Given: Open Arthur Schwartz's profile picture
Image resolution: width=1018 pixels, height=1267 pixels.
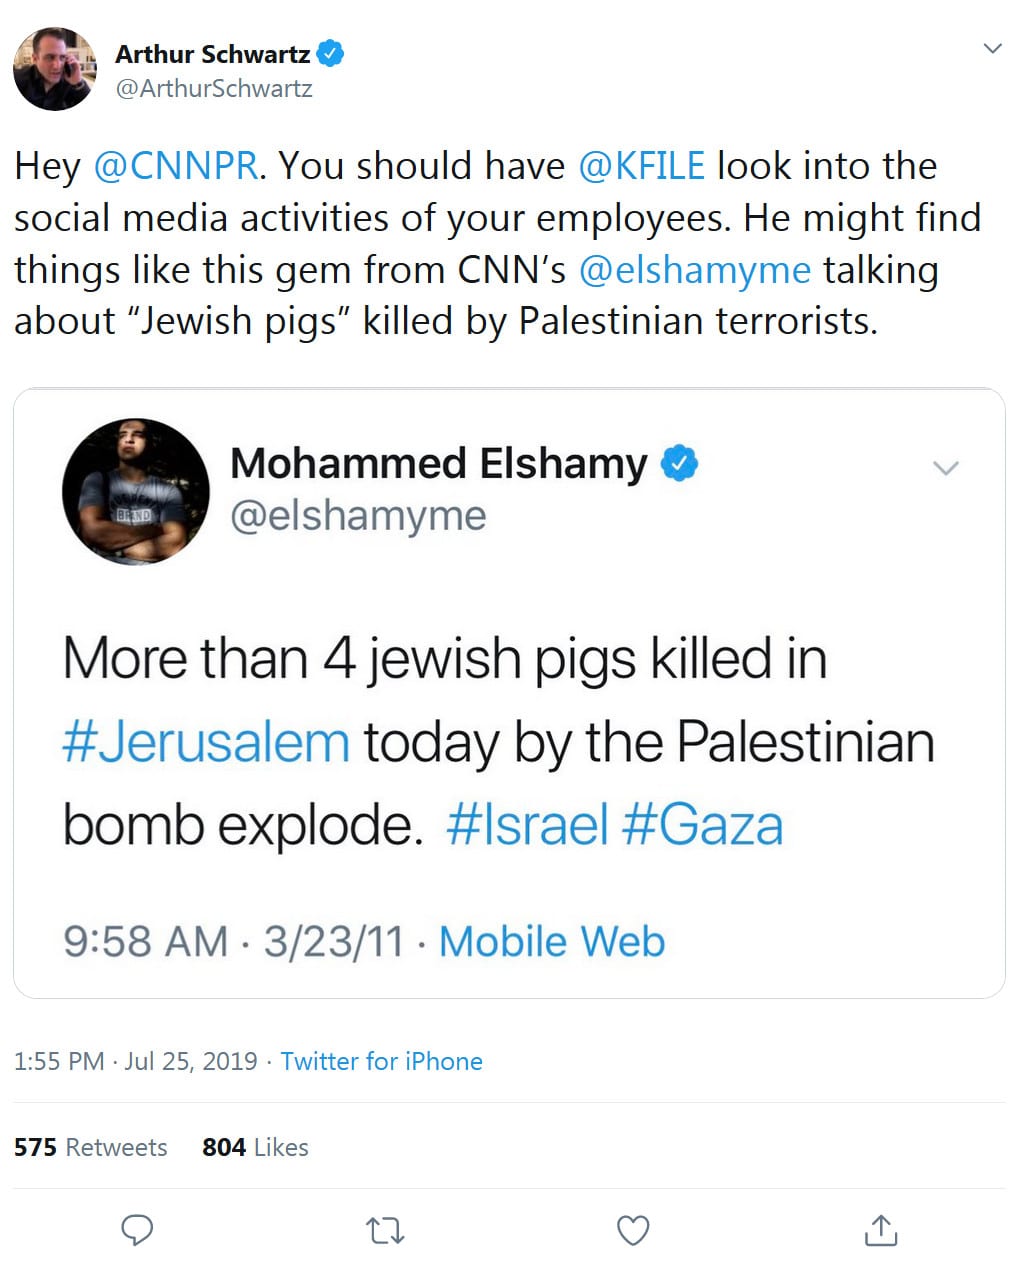Looking at the screenshot, I should coord(54,69).
